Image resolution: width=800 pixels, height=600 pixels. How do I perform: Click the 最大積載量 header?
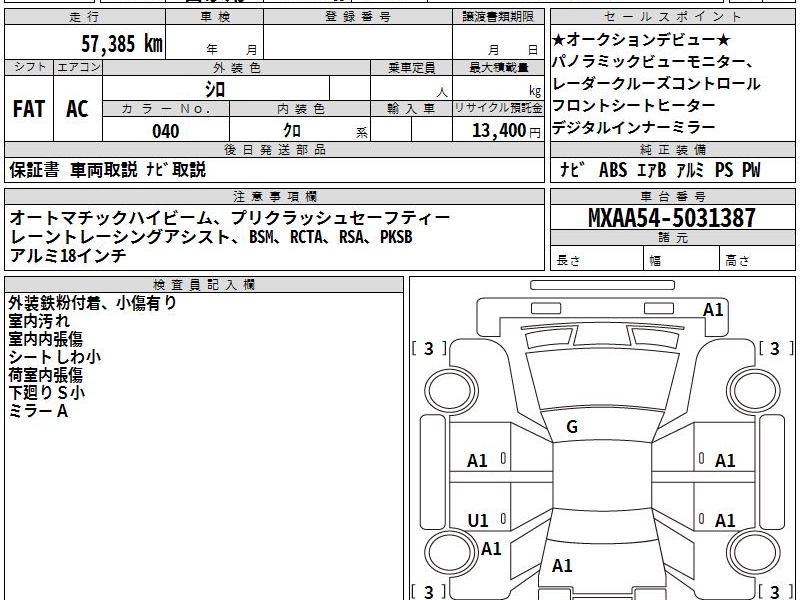pos(498,67)
